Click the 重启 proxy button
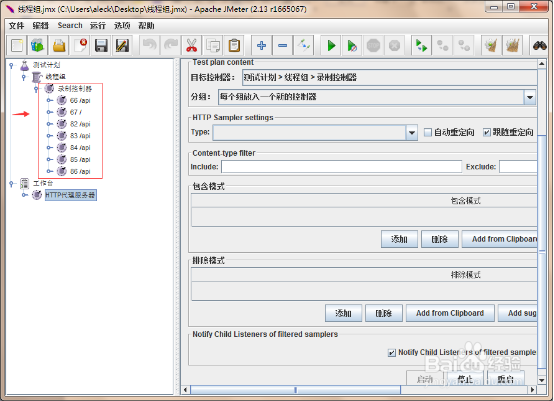Viewport: 554px width, 401px height. (505, 379)
